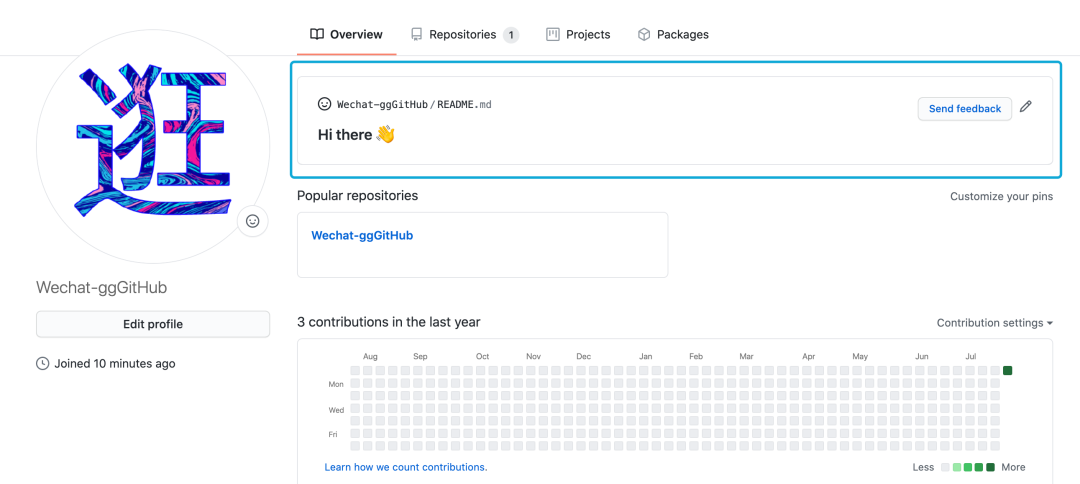
Task: Open the Contribution settings dropdown
Action: pyautogui.click(x=994, y=323)
